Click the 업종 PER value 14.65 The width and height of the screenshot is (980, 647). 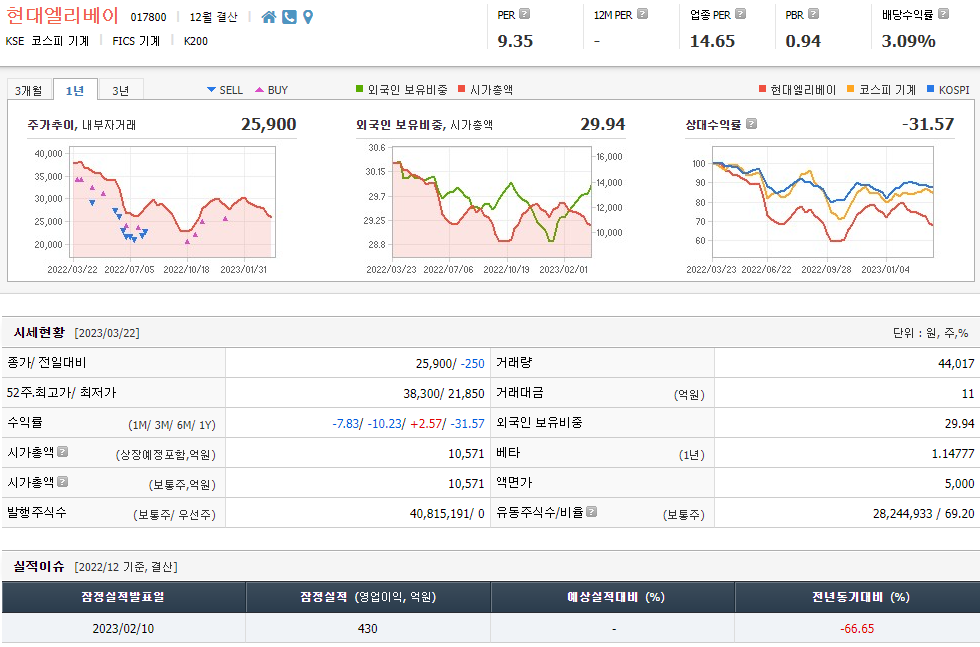(712, 41)
